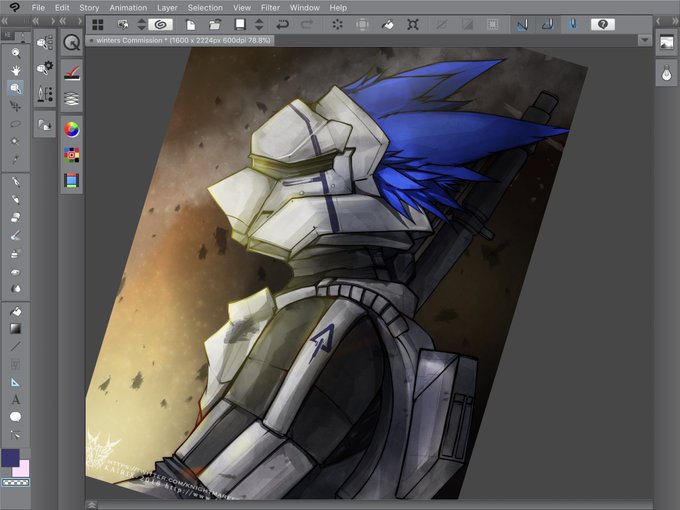680x510 pixels.
Task: Select the Move layer tool
Action: click(16, 106)
